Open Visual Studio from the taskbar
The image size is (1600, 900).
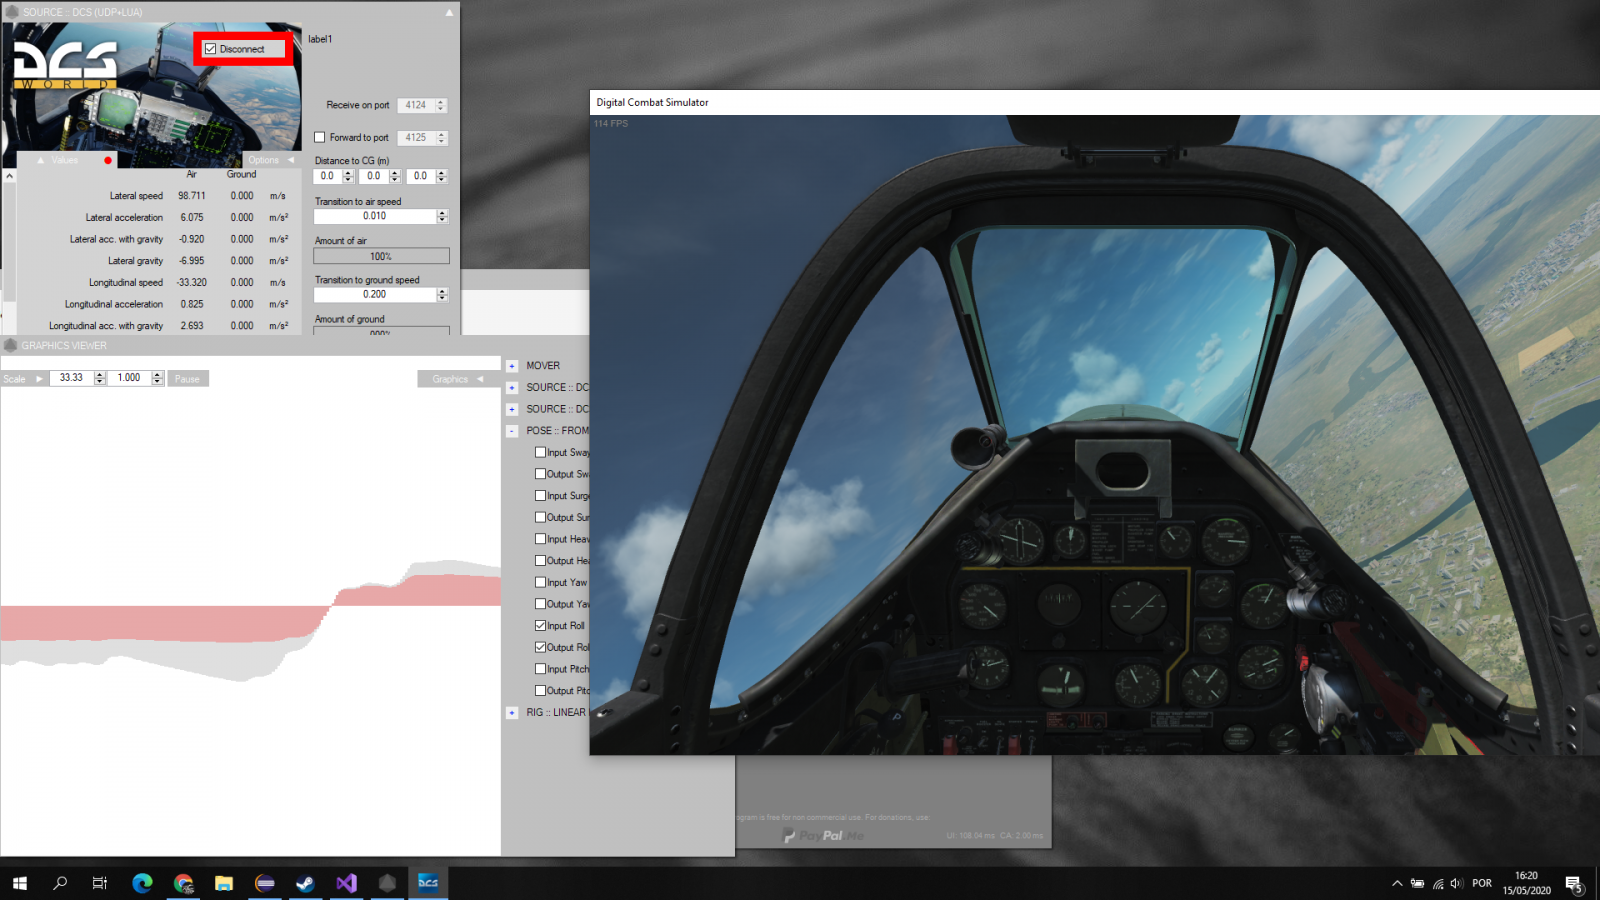point(346,883)
